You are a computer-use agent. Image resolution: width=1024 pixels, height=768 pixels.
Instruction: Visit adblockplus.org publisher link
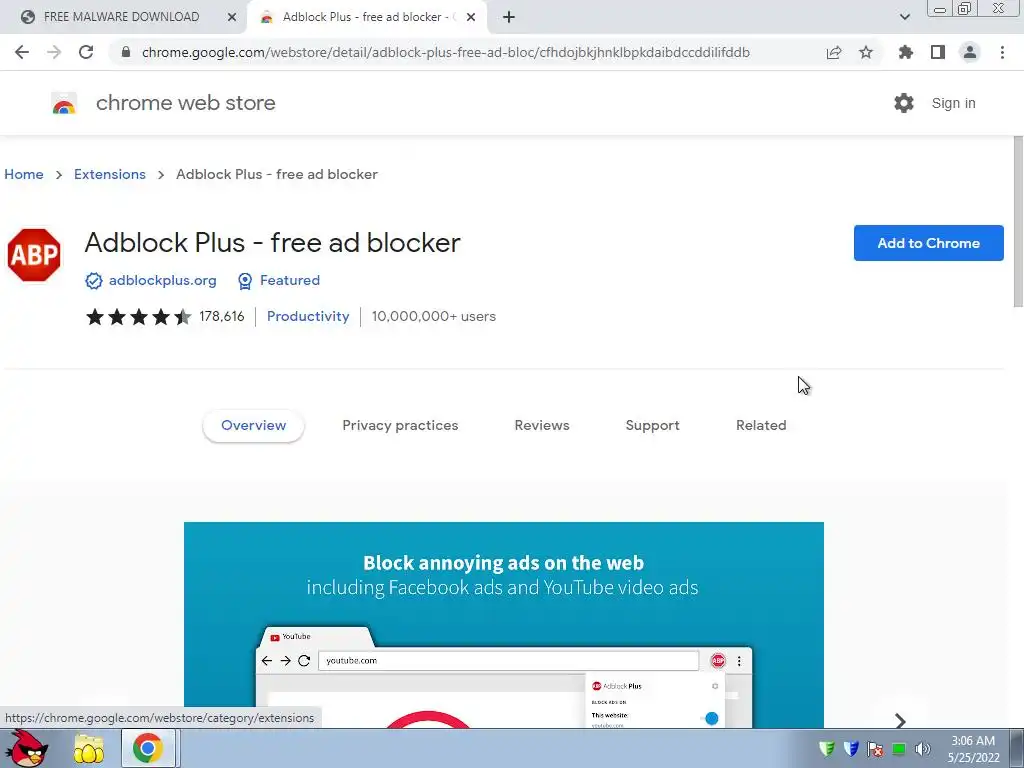coord(163,281)
